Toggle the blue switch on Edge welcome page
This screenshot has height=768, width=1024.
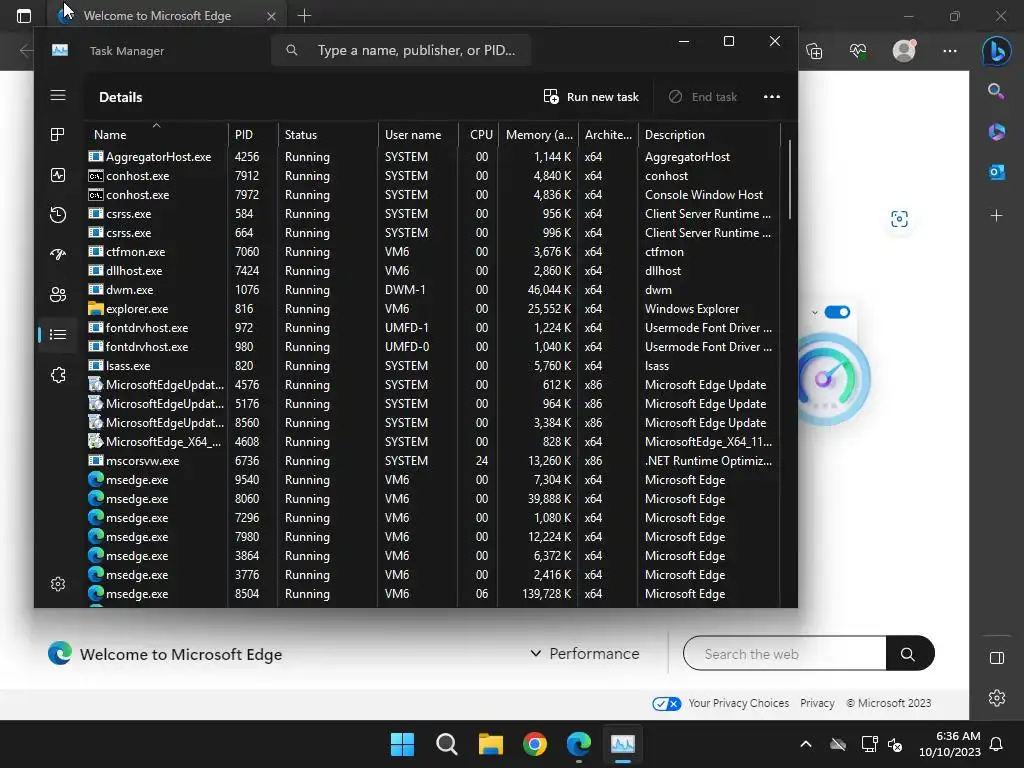(837, 312)
